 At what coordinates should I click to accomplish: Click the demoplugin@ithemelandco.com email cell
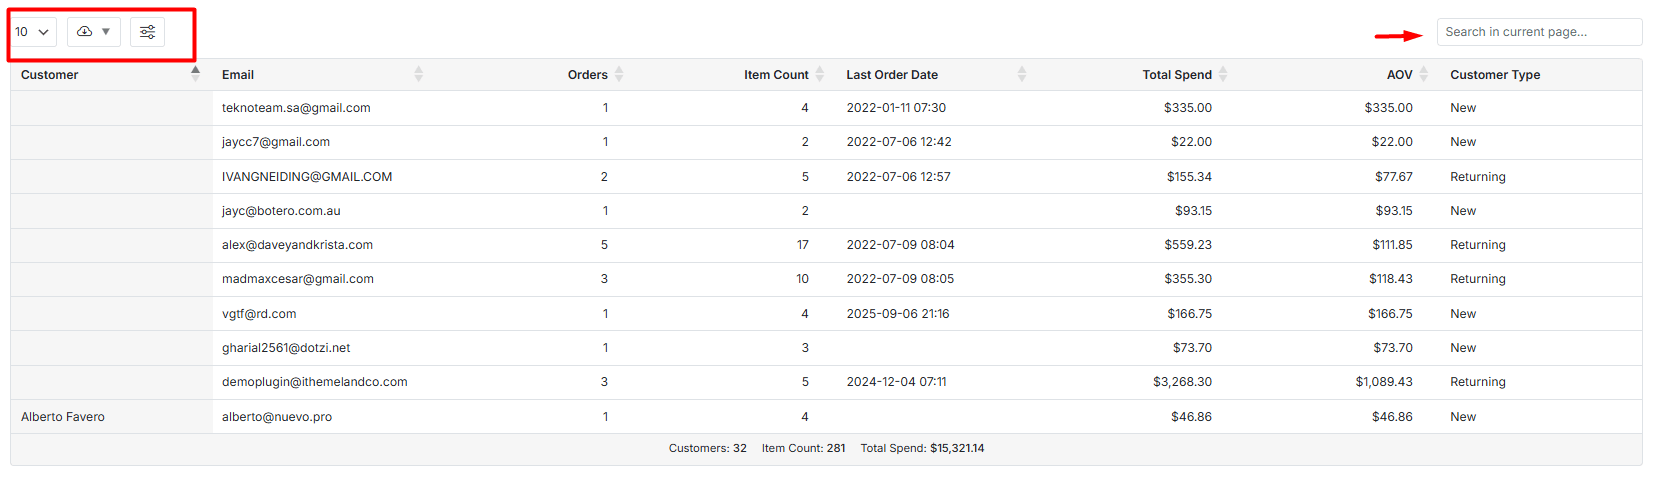coord(314,382)
